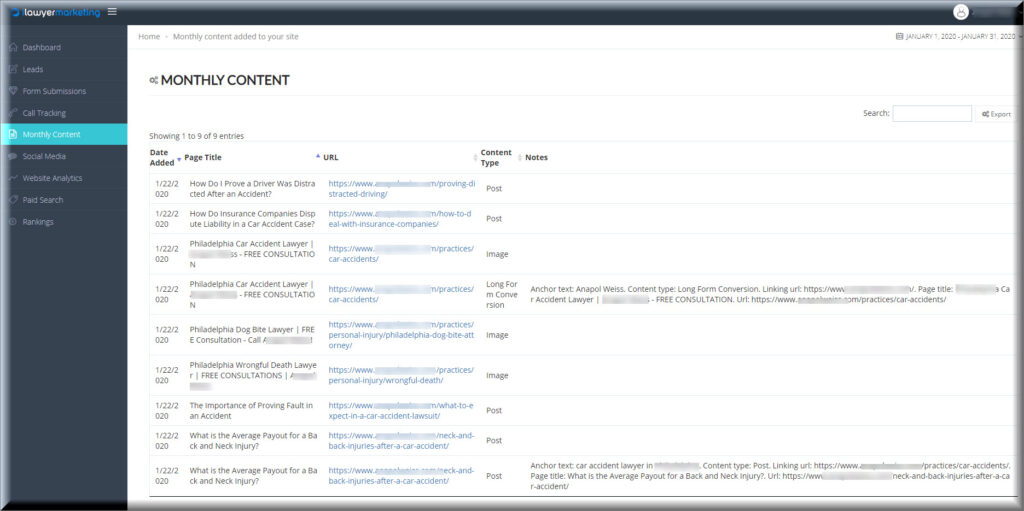Click 'Philadelphia Dog Bite Lawyer' page title
Viewport: 1024px width, 511px height.
253,335
